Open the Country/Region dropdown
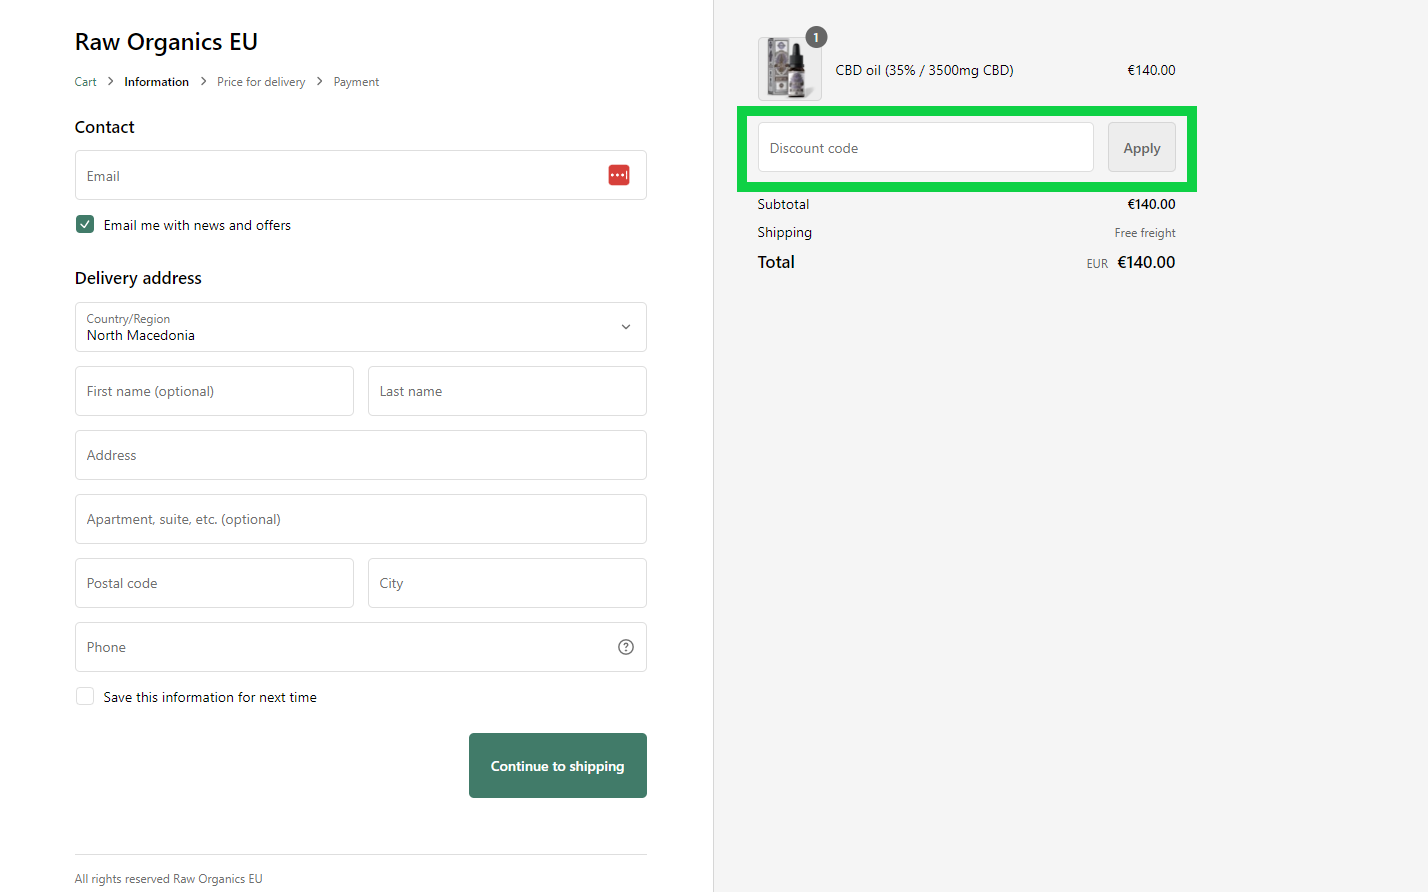Image resolution: width=1428 pixels, height=892 pixels. [361, 327]
